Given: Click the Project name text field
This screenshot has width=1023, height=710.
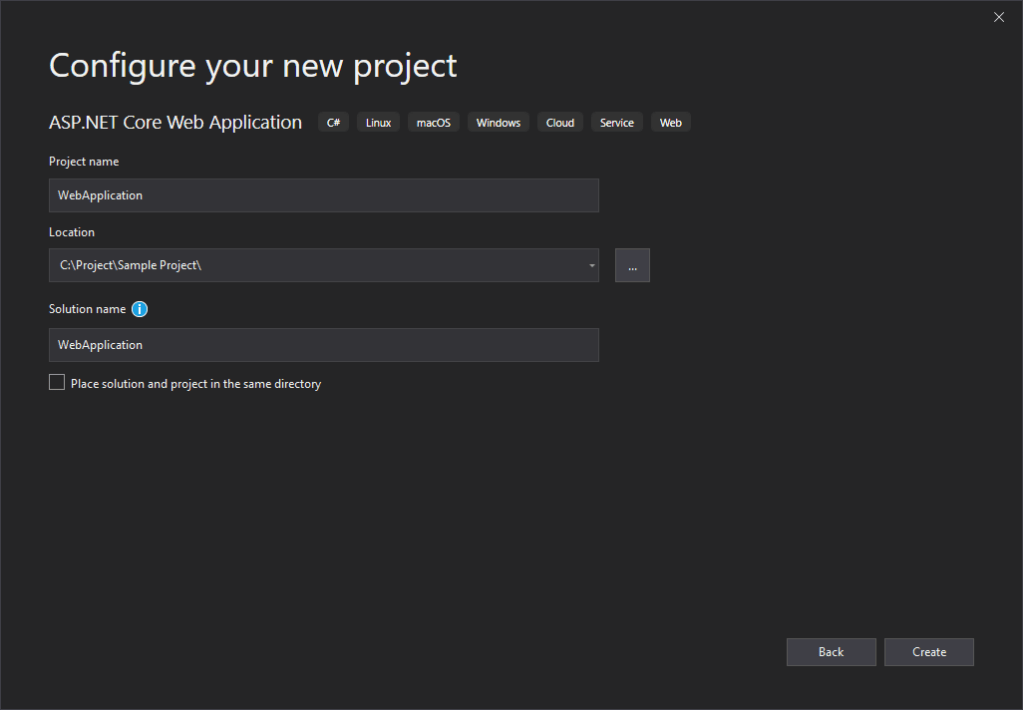Looking at the screenshot, I should (x=323, y=195).
